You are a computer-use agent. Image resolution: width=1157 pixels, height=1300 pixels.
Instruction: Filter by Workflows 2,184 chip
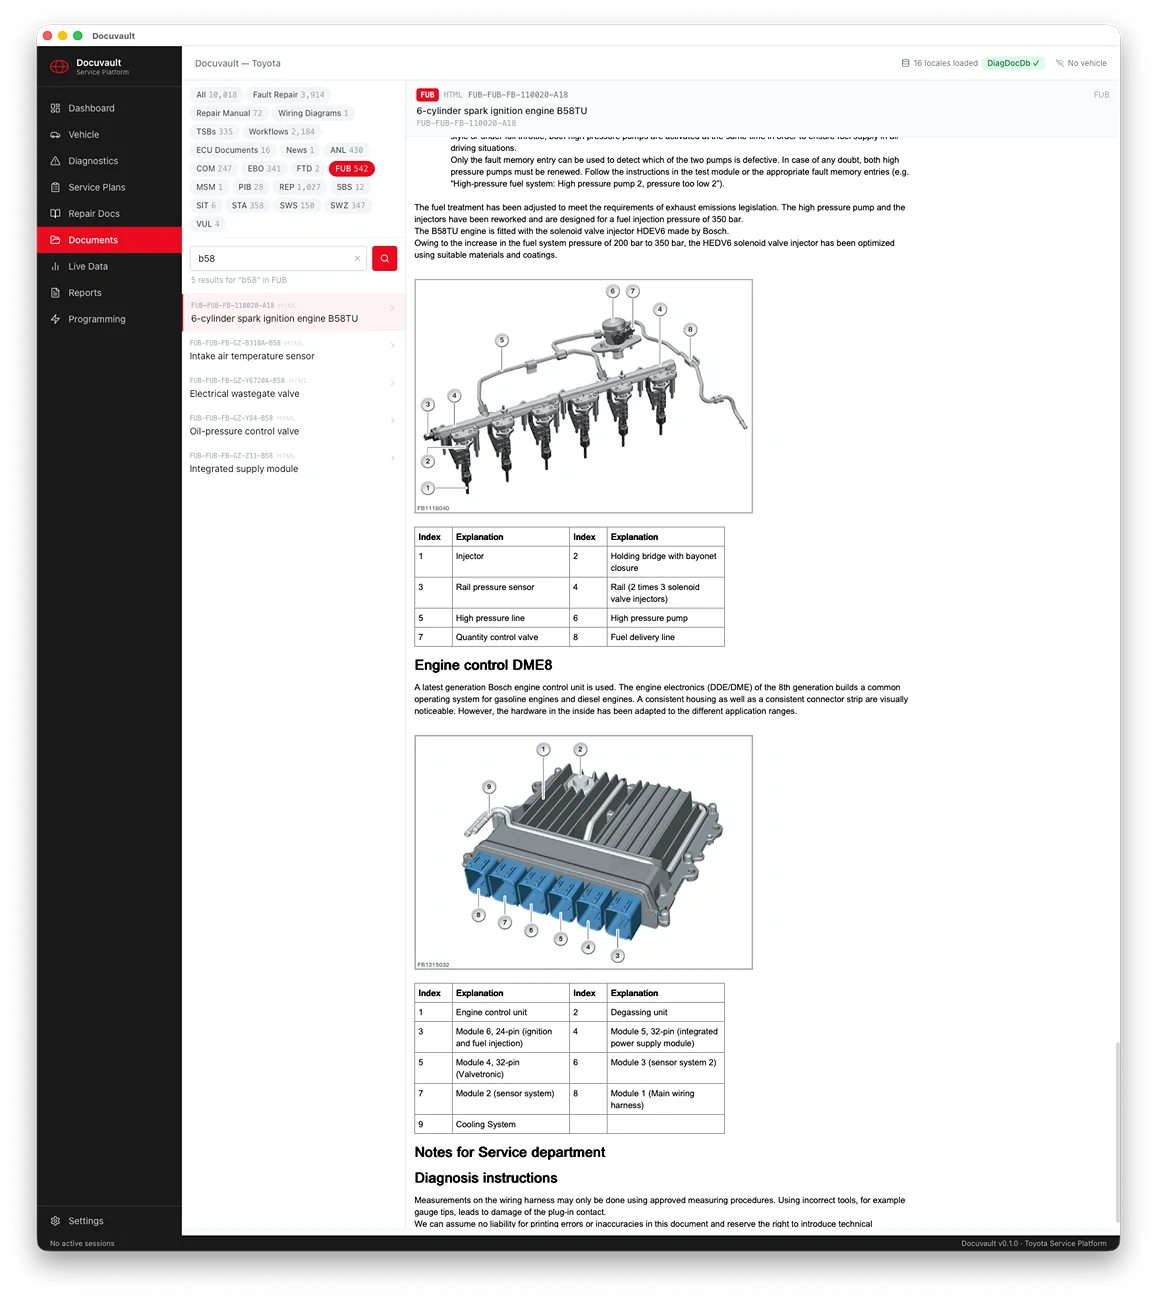click(282, 132)
